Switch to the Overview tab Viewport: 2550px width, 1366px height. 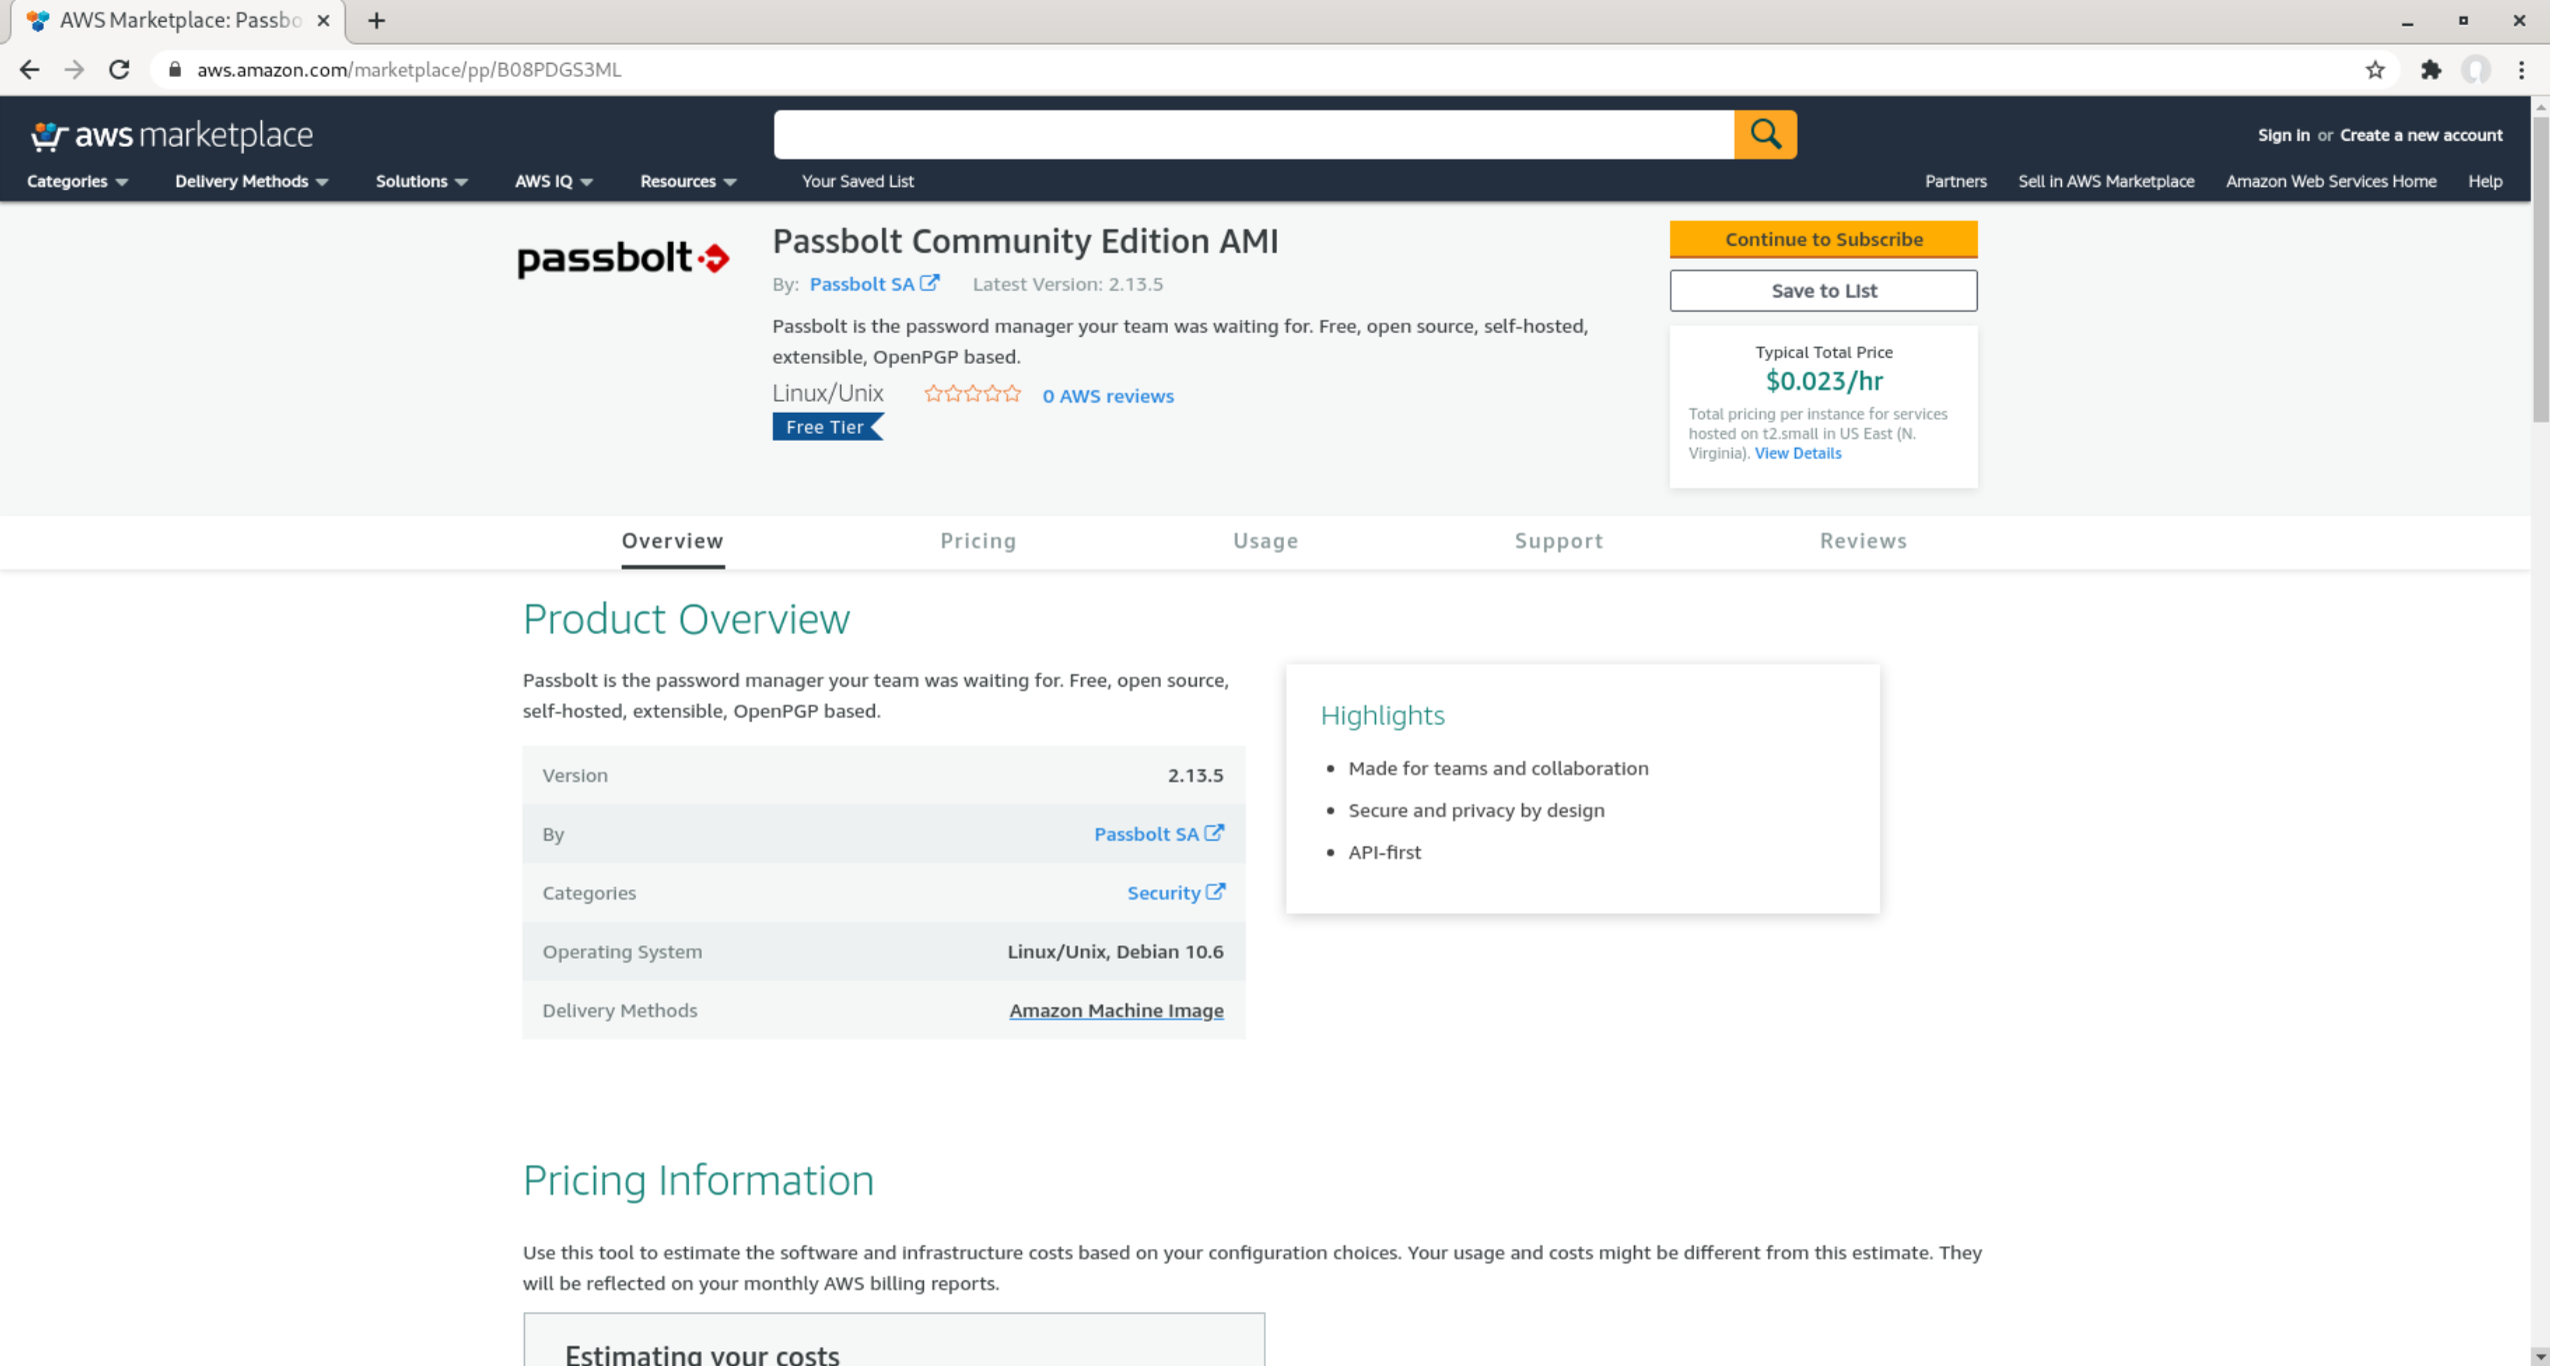[x=672, y=540]
